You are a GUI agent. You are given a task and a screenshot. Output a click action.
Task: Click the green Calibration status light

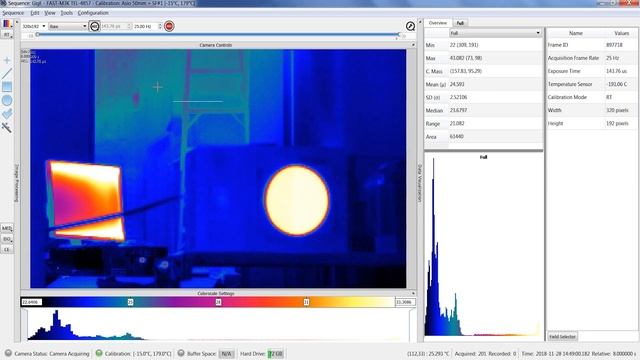99,353
